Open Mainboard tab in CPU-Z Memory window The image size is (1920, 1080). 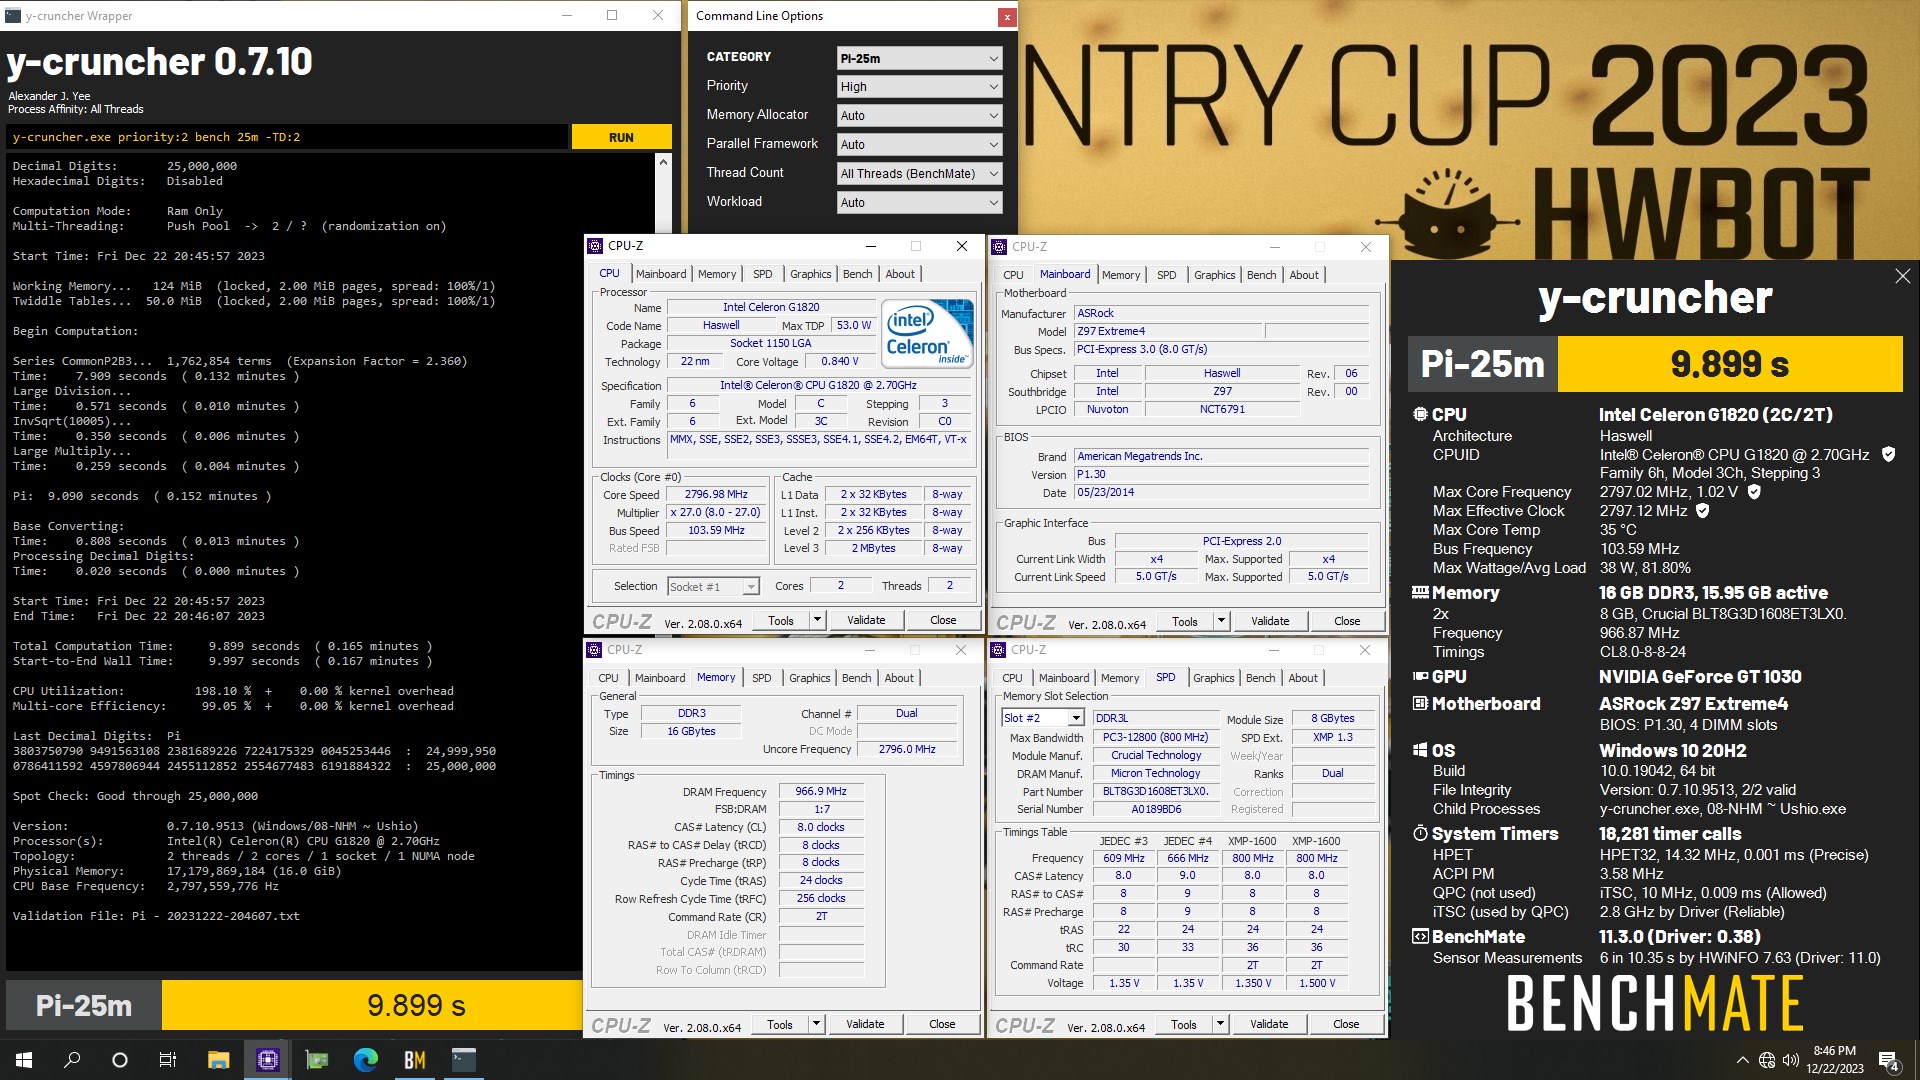pos(660,678)
